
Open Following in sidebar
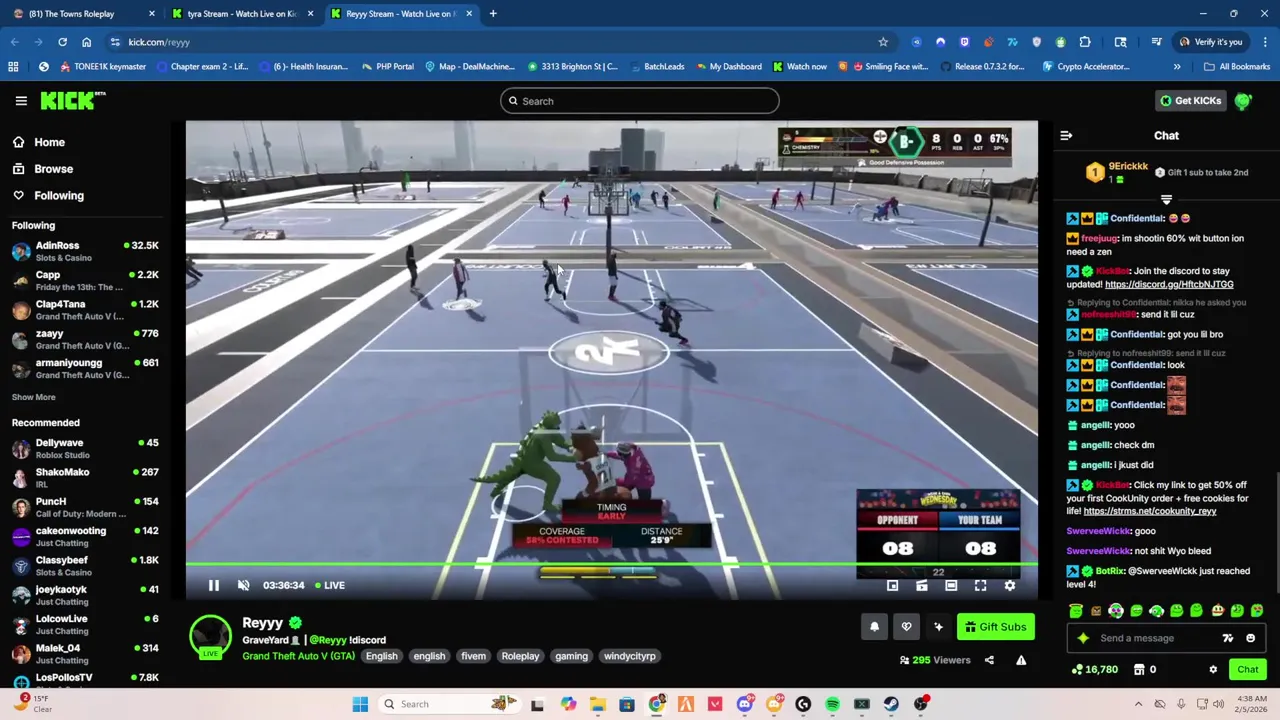pos(49,196)
